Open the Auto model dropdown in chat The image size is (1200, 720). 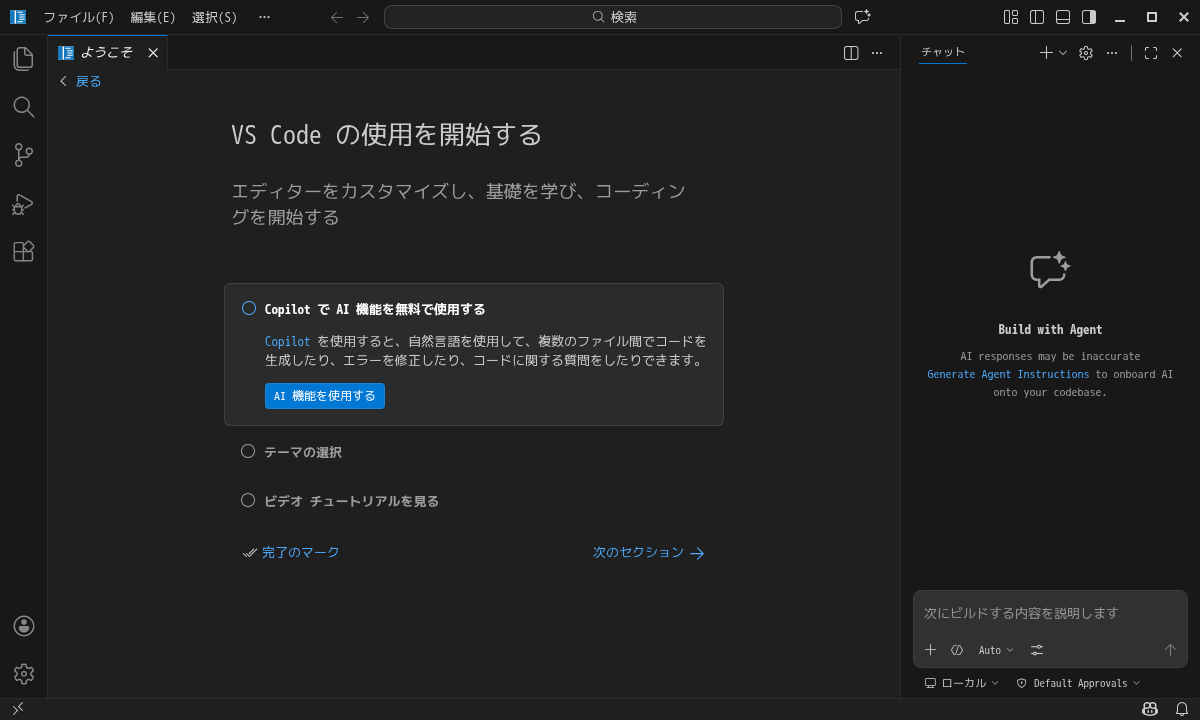[x=996, y=650]
